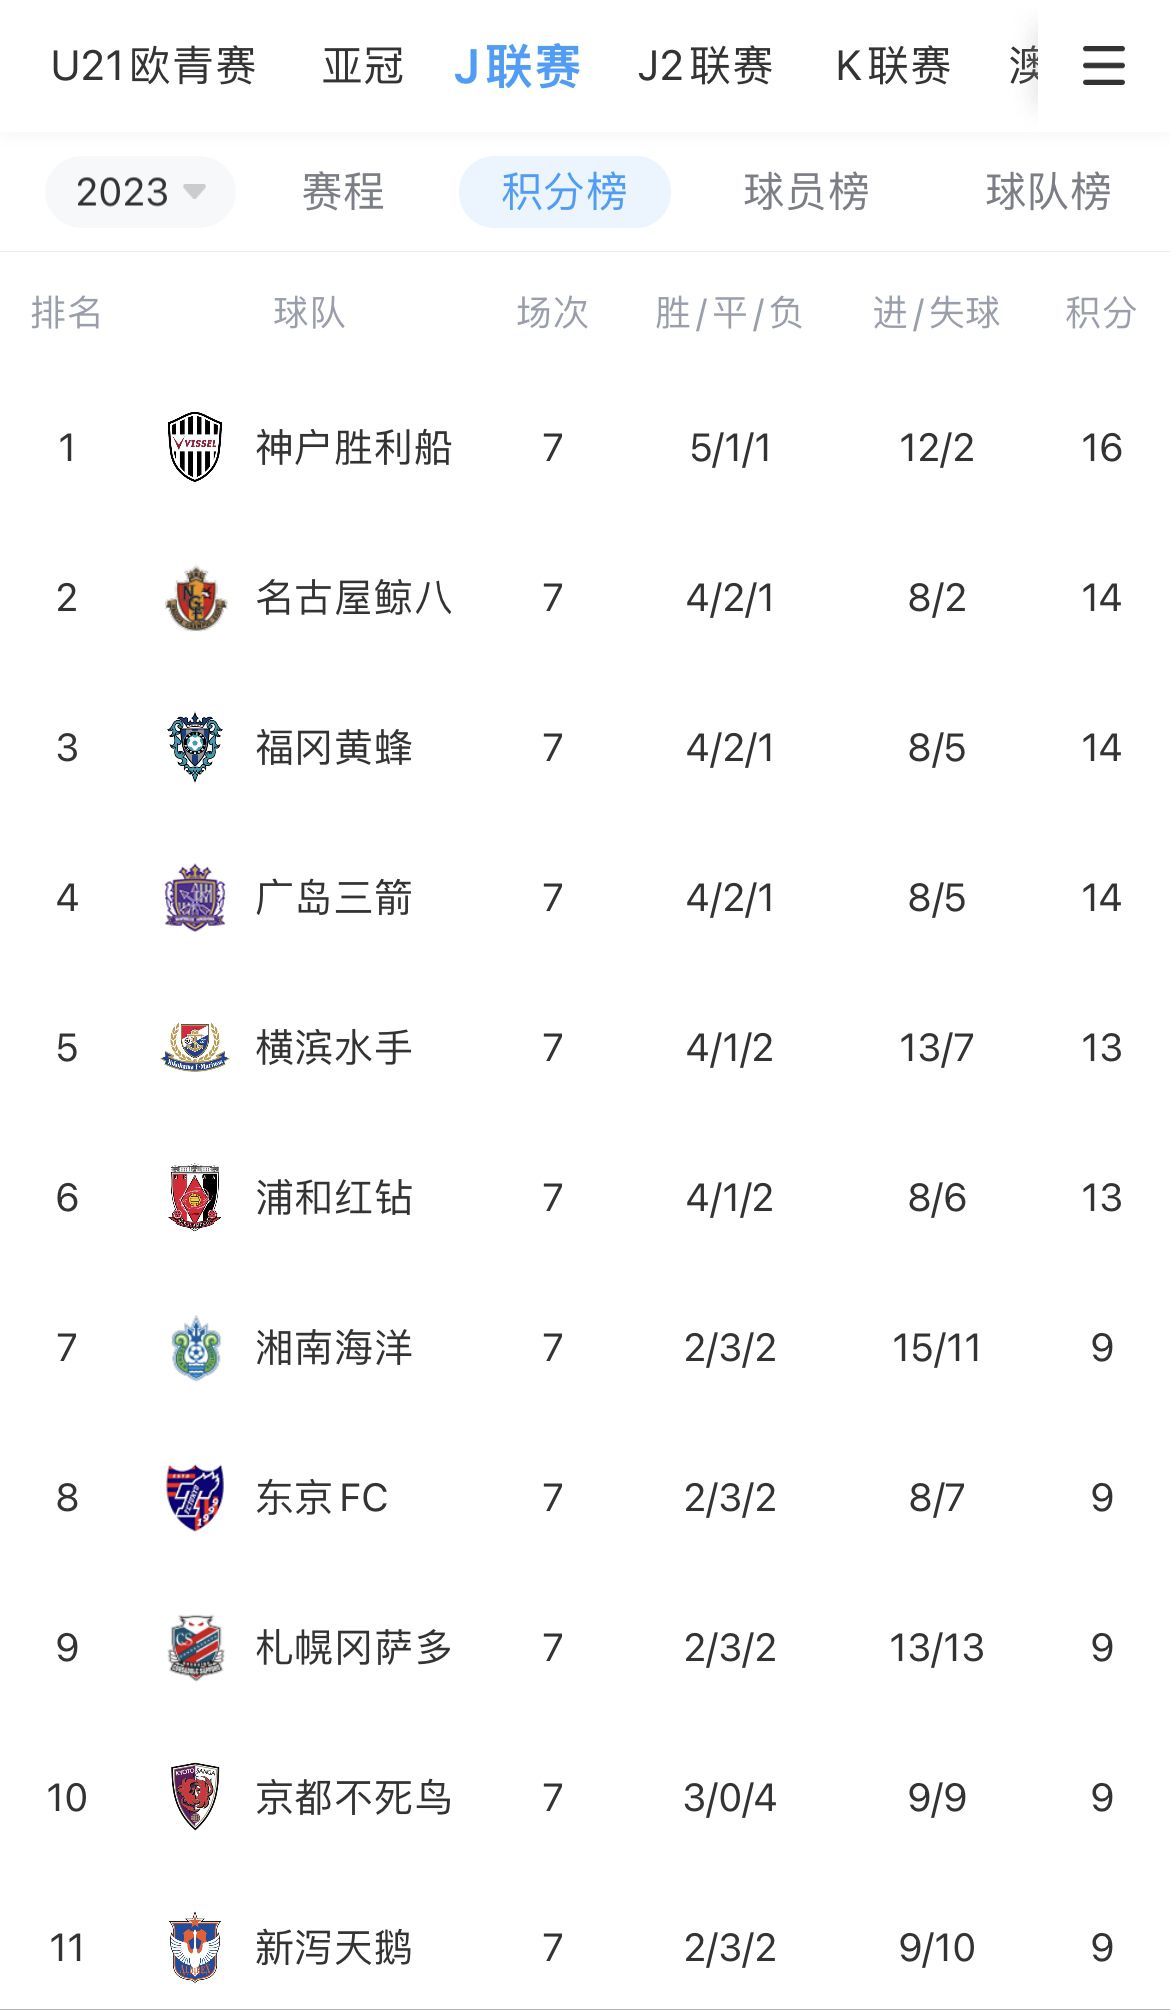
Task: Open the 2023 season dropdown
Action: pyautogui.click(x=140, y=192)
